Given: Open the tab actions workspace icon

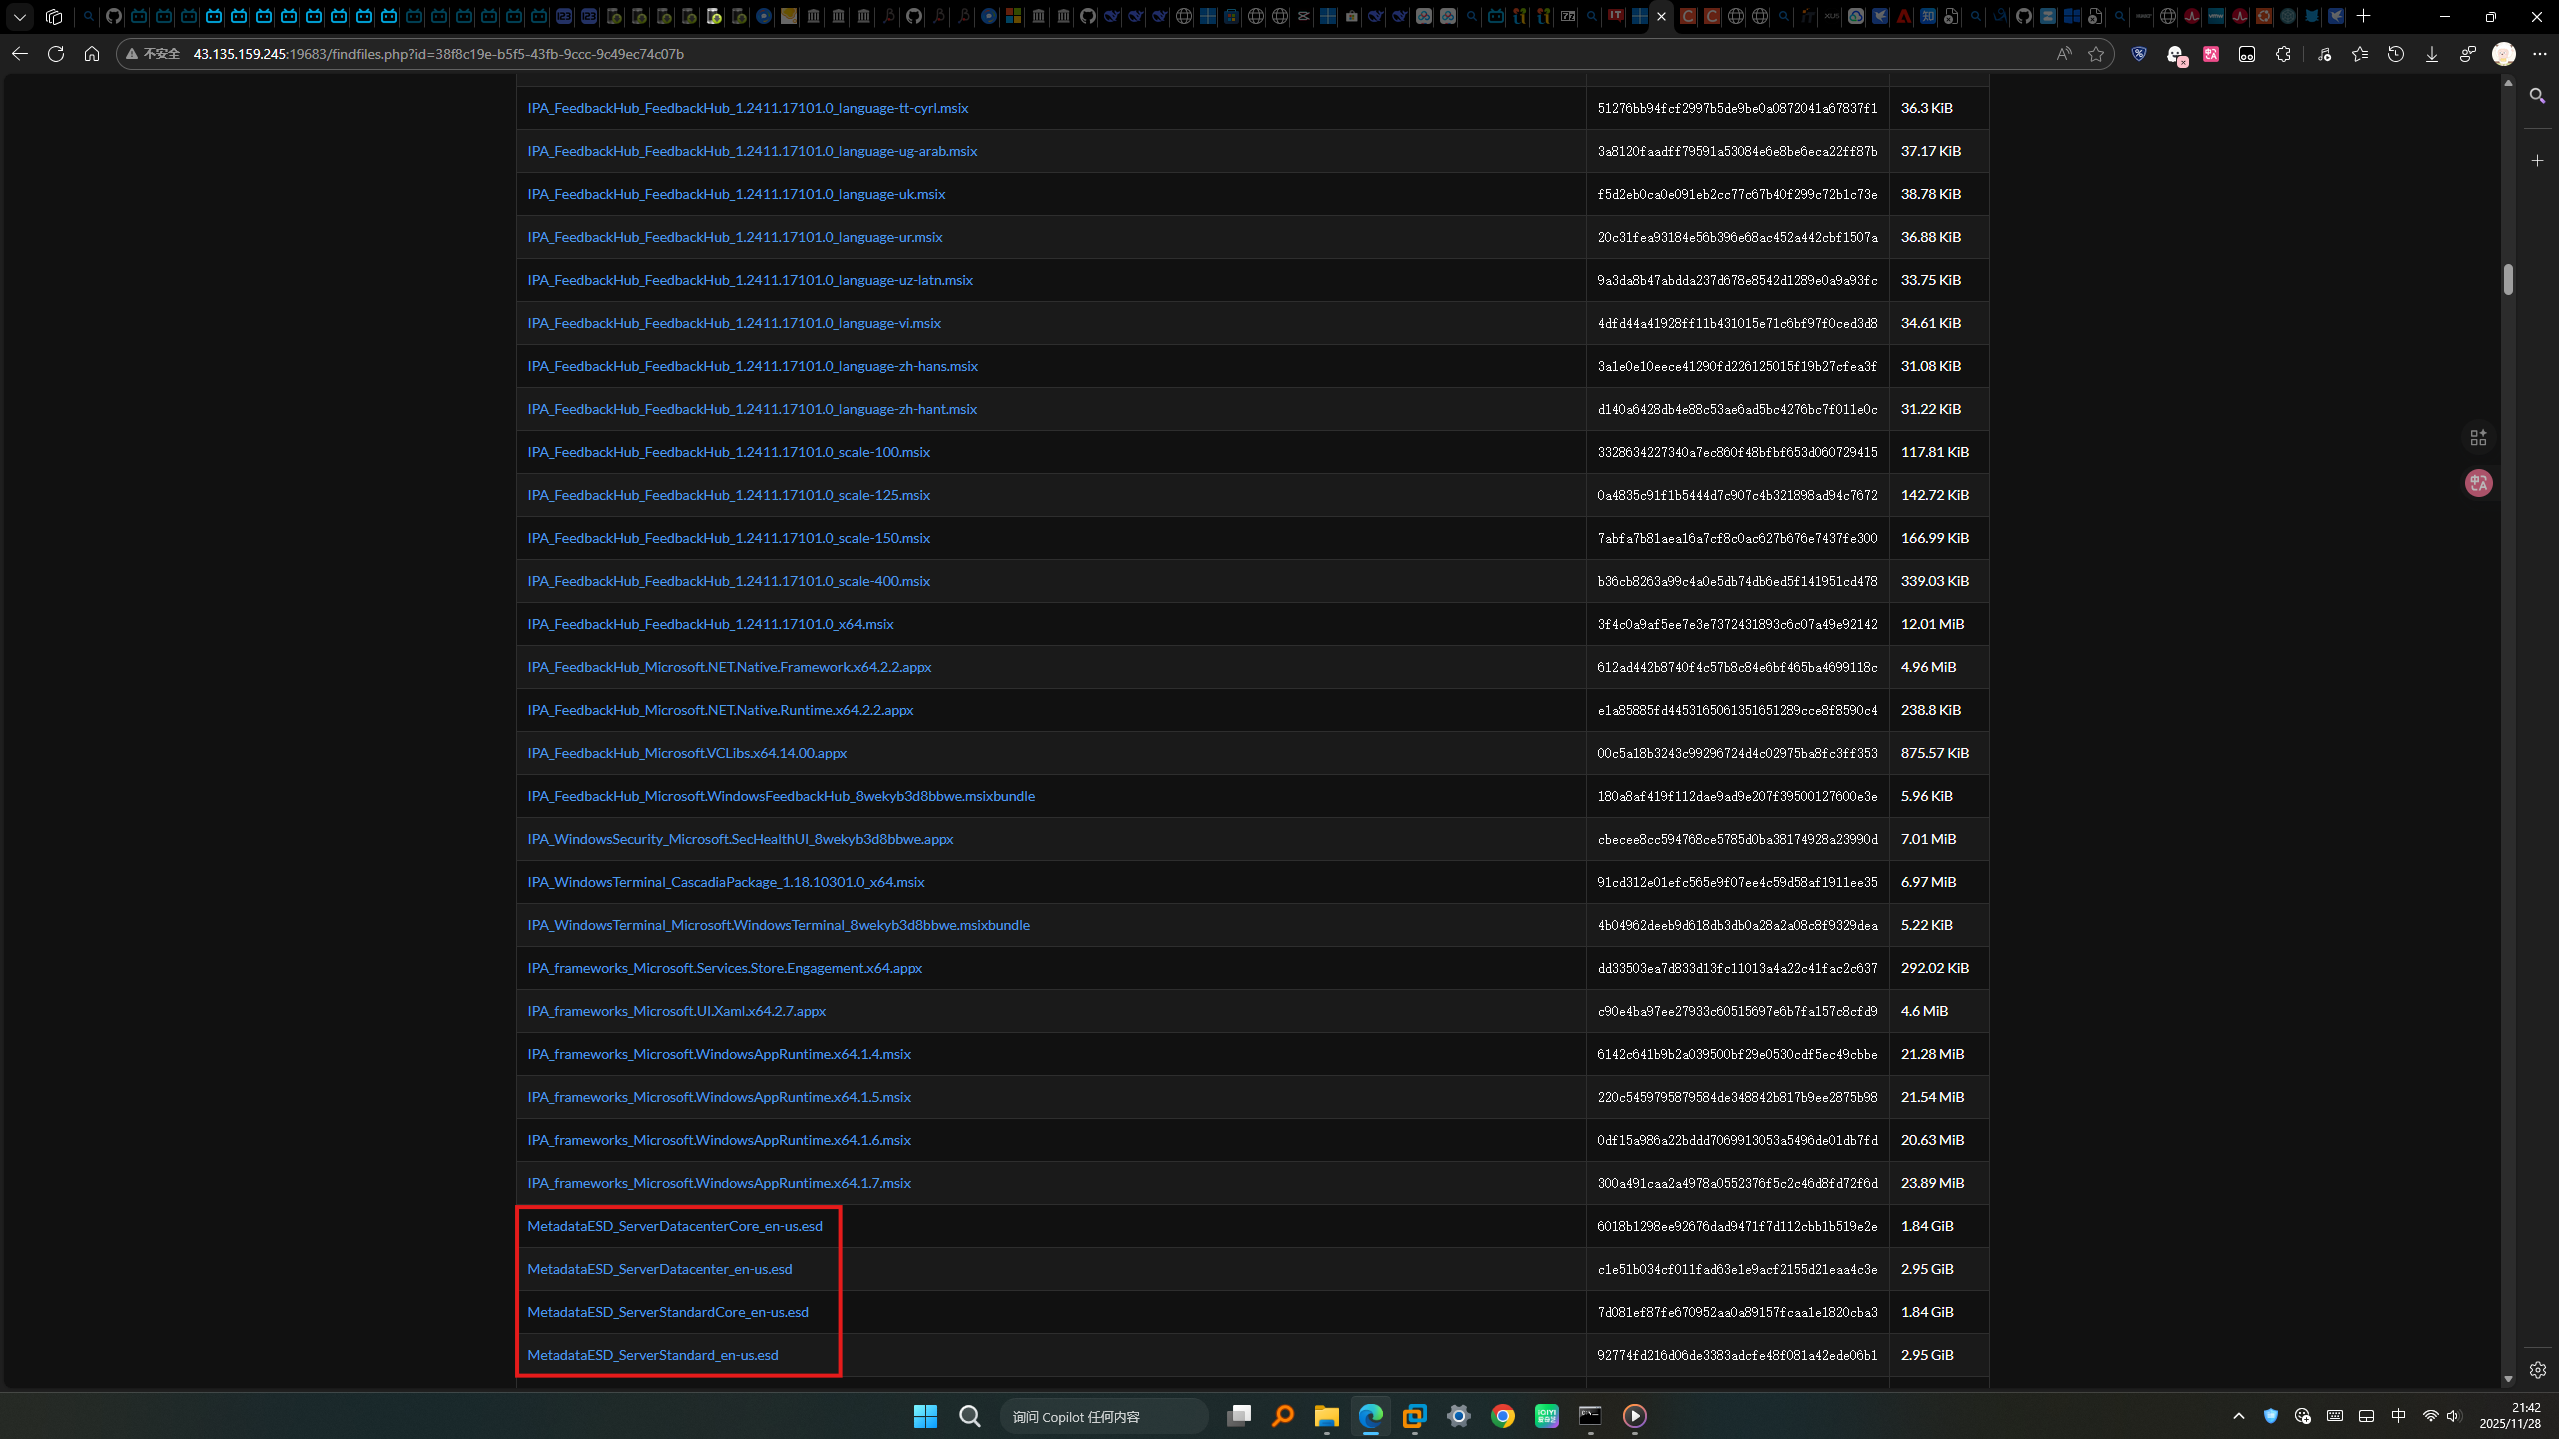Looking at the screenshot, I should click(54, 16).
